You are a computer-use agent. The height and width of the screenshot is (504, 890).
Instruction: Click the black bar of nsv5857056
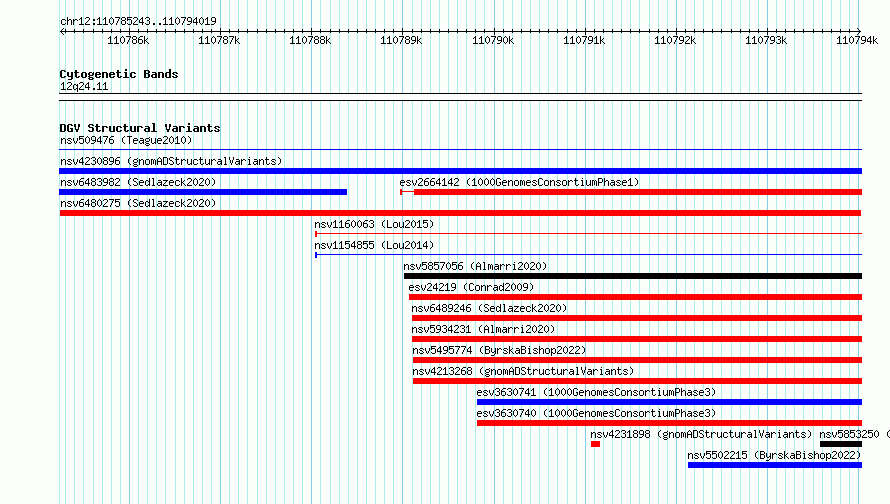[633, 276]
